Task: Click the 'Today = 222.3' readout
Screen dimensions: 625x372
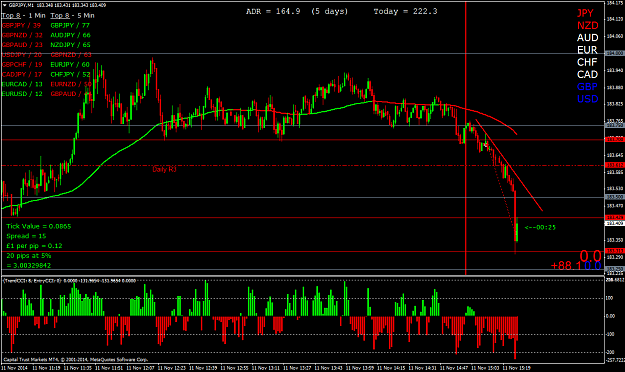Action: 405,11
